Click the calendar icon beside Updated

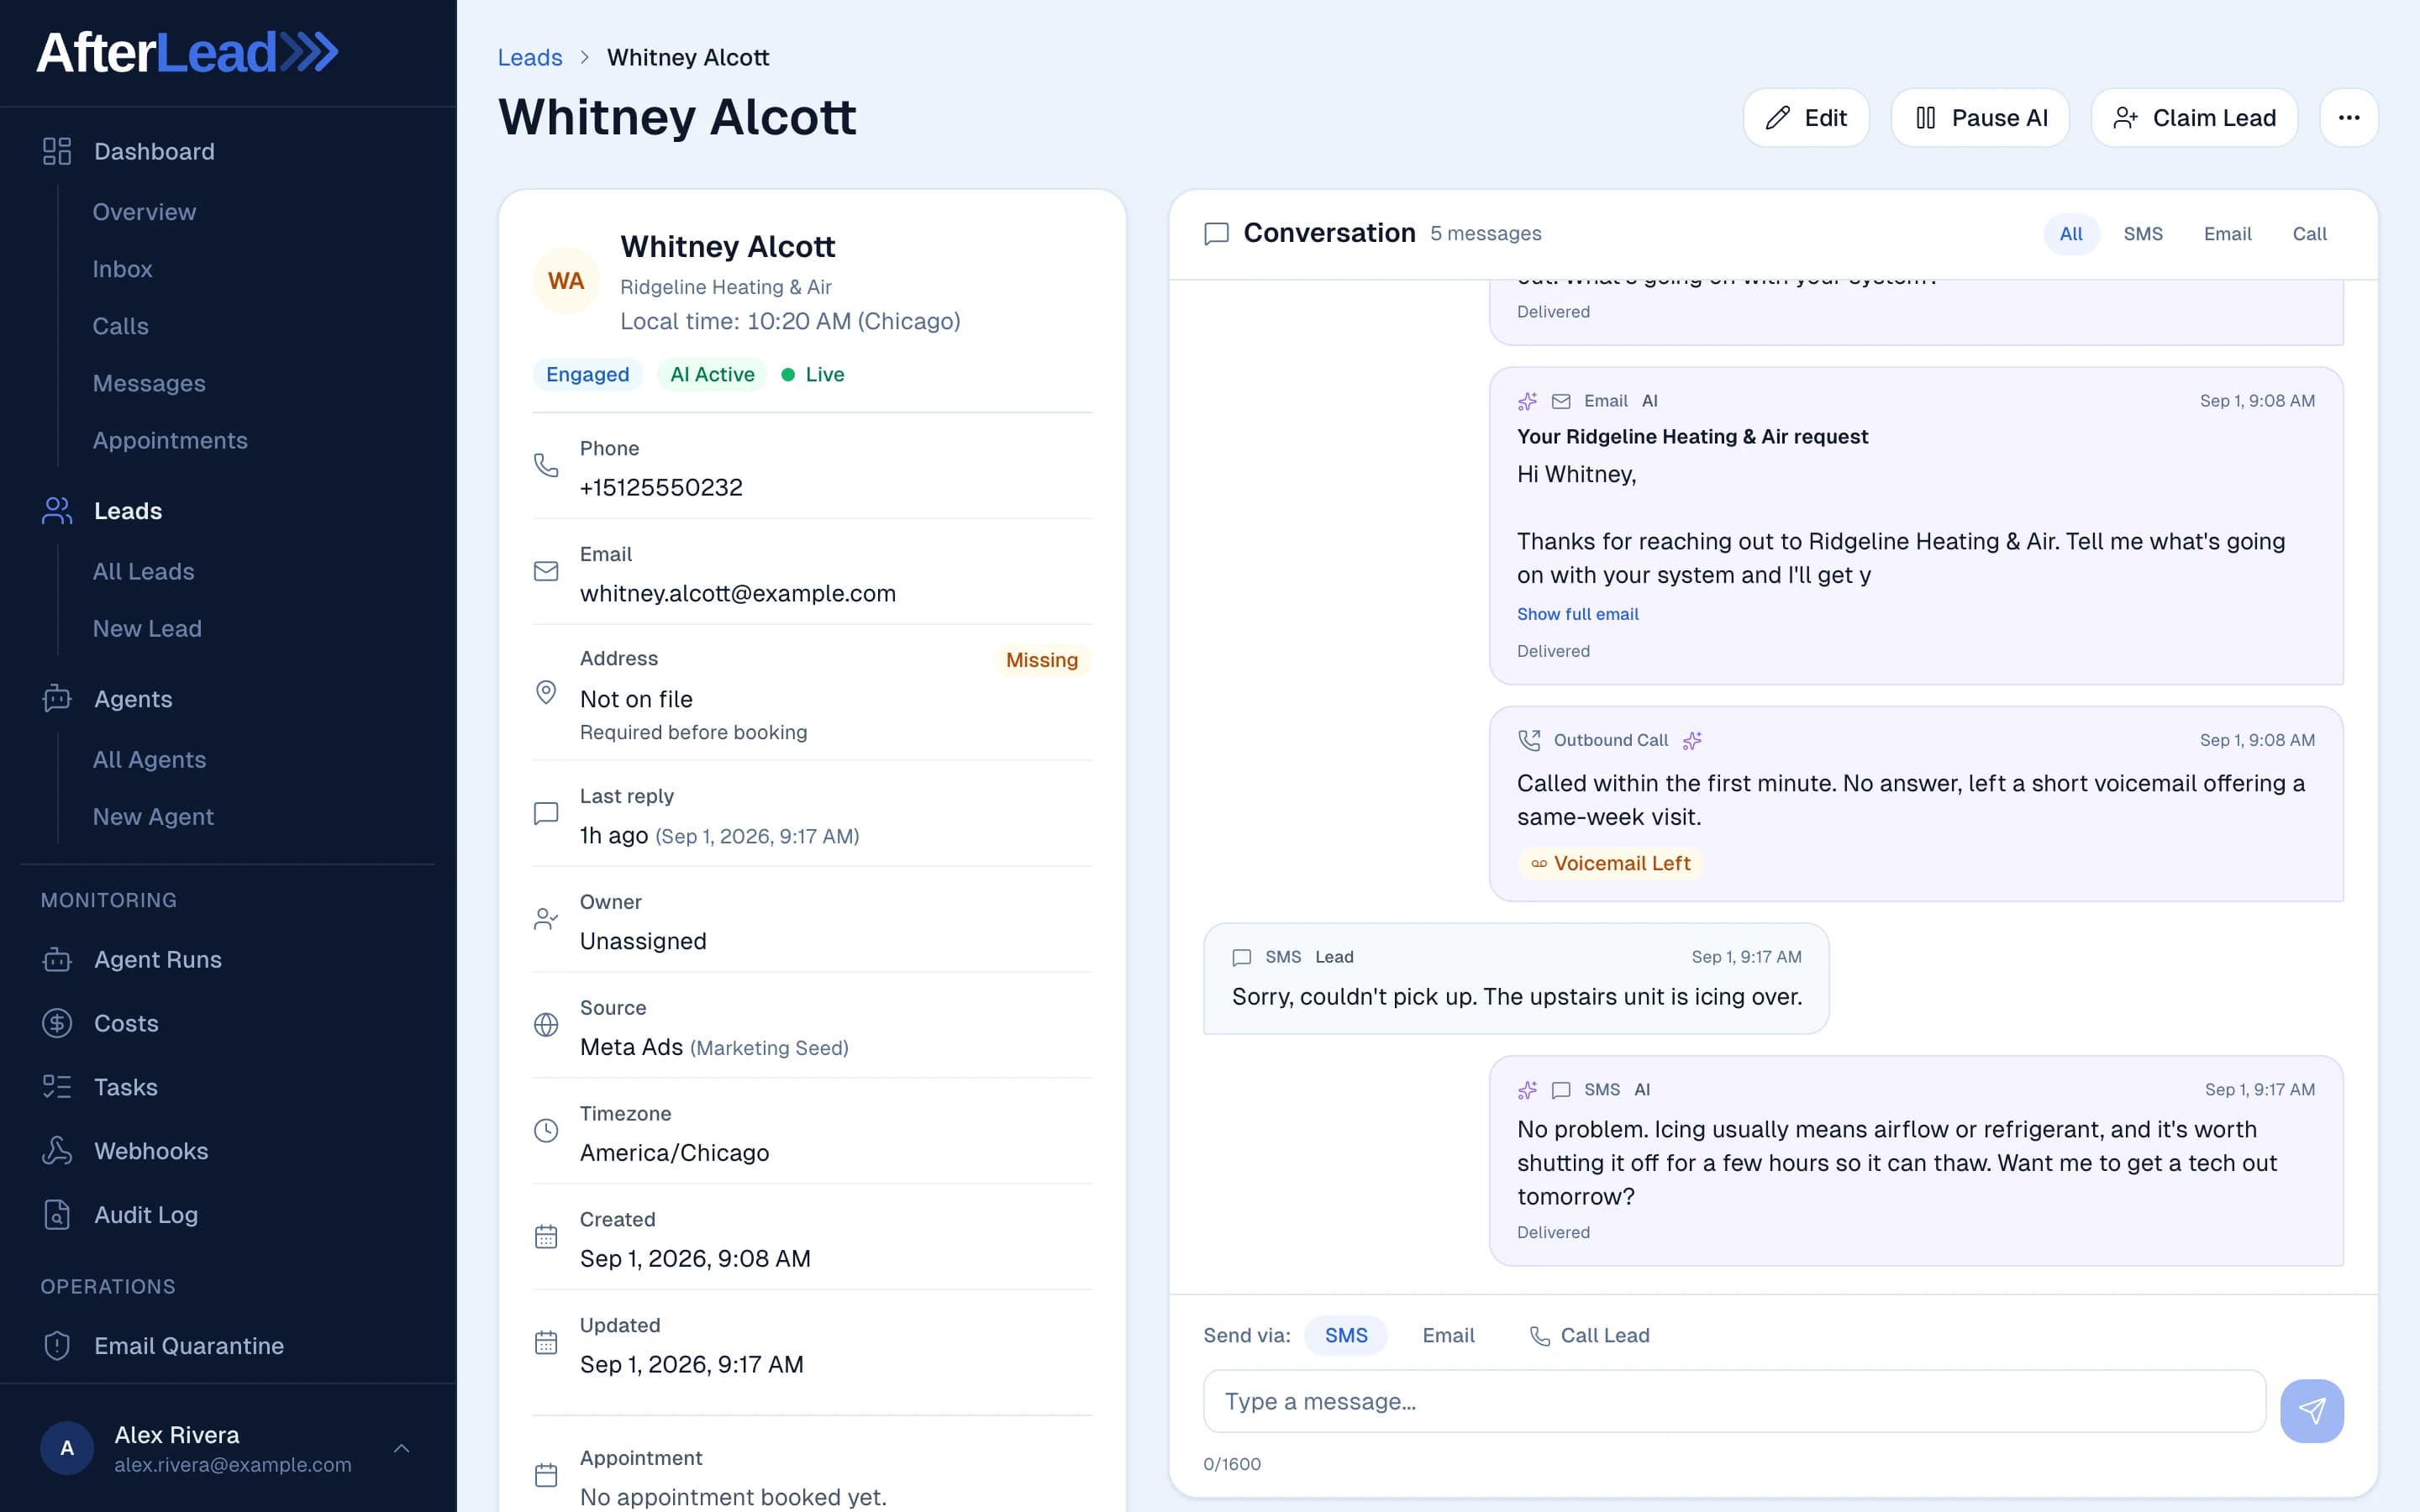pyautogui.click(x=546, y=1342)
